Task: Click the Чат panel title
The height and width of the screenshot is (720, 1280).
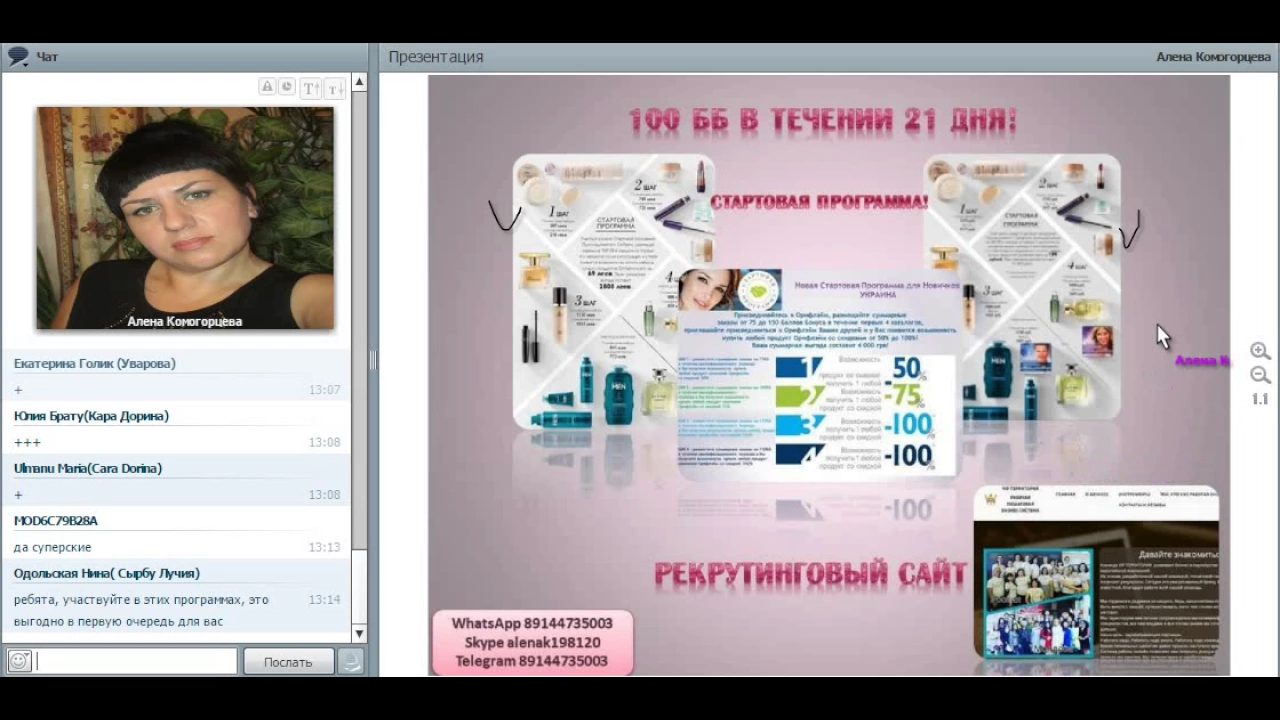Action: tap(47, 57)
